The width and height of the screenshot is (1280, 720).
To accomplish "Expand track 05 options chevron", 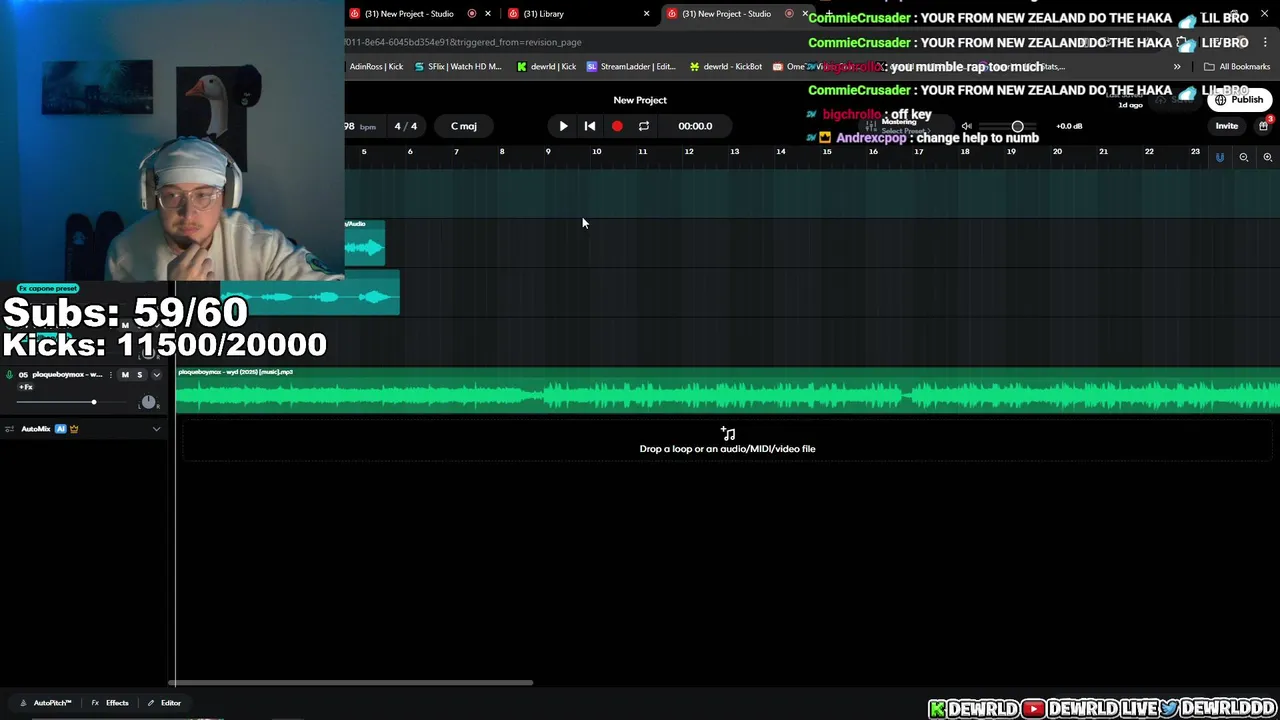I will point(156,375).
